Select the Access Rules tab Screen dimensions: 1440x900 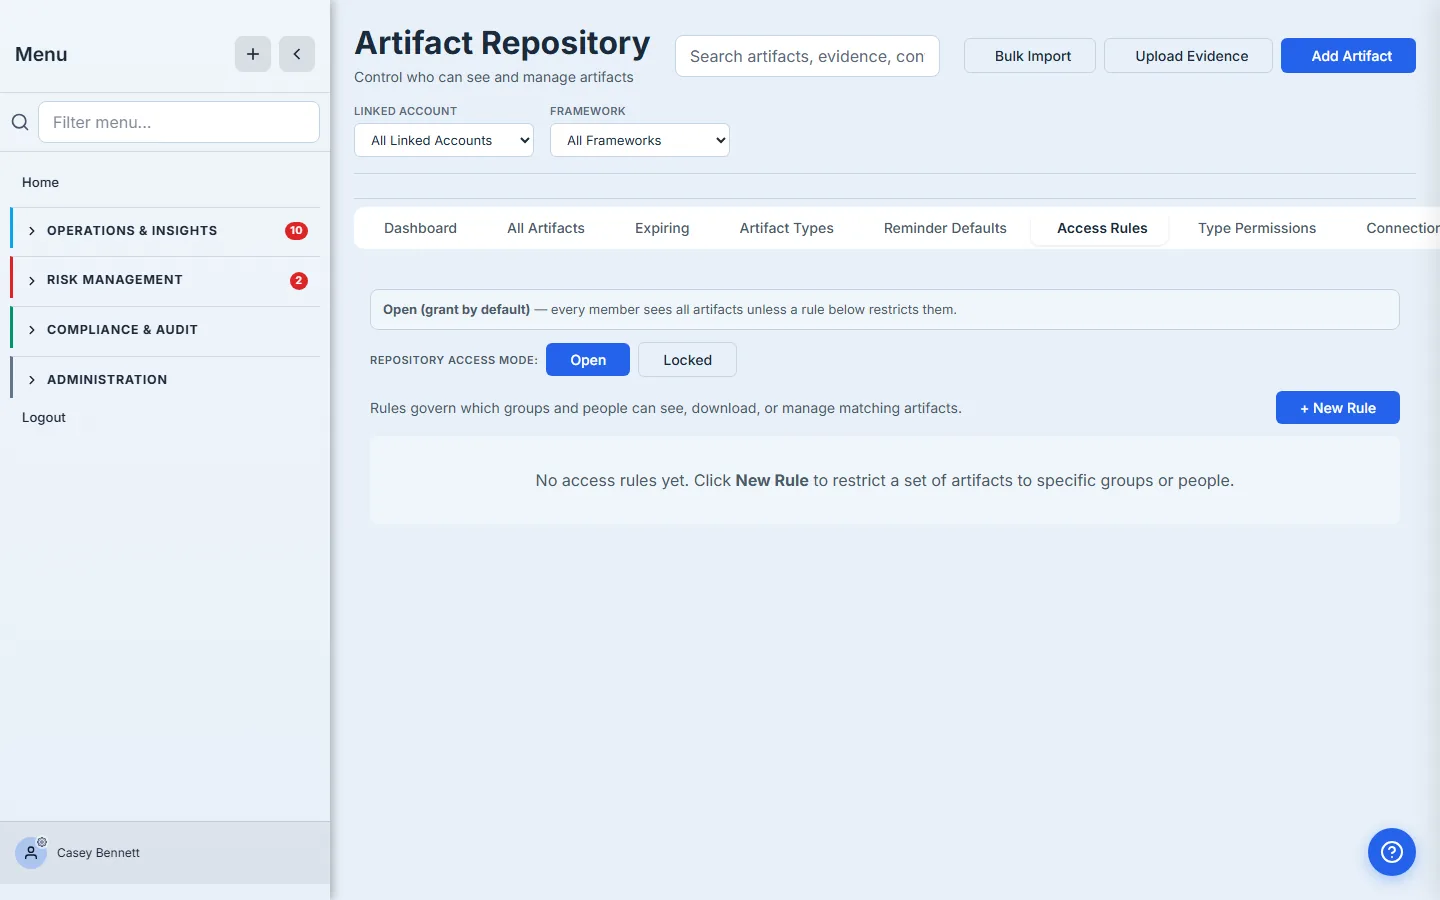tap(1102, 228)
